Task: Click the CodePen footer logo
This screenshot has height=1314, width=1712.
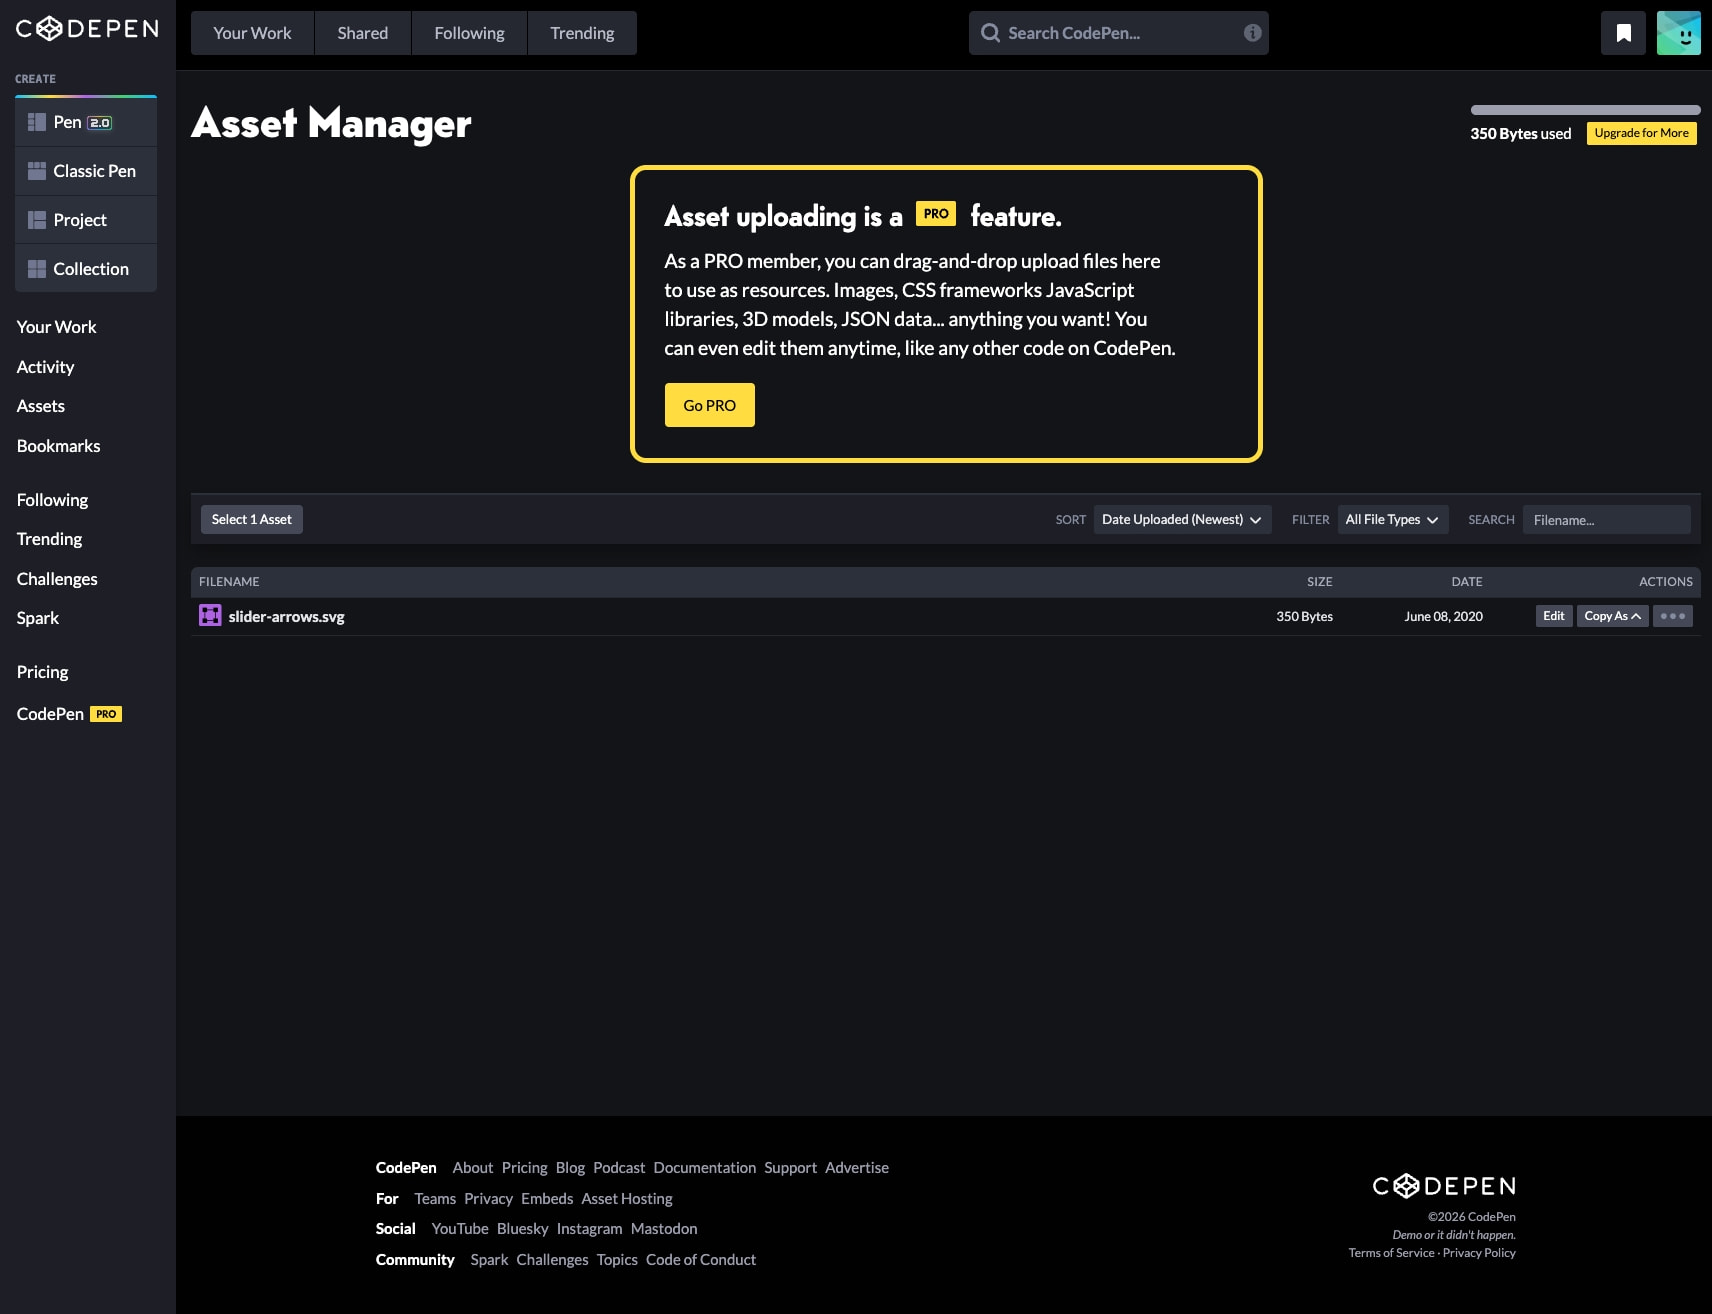Action: pos(1444,1186)
